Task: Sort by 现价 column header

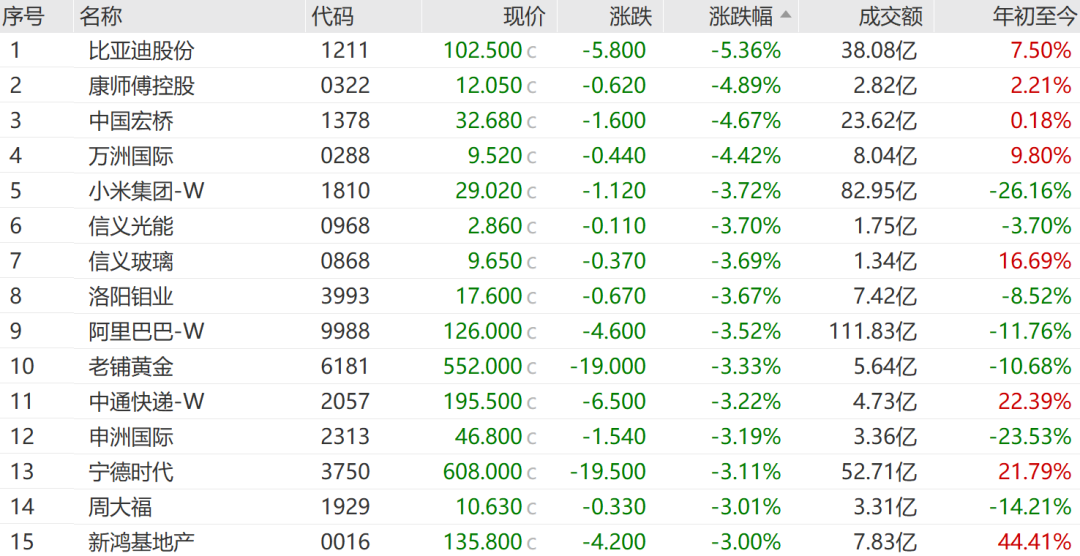Action: pos(525,16)
